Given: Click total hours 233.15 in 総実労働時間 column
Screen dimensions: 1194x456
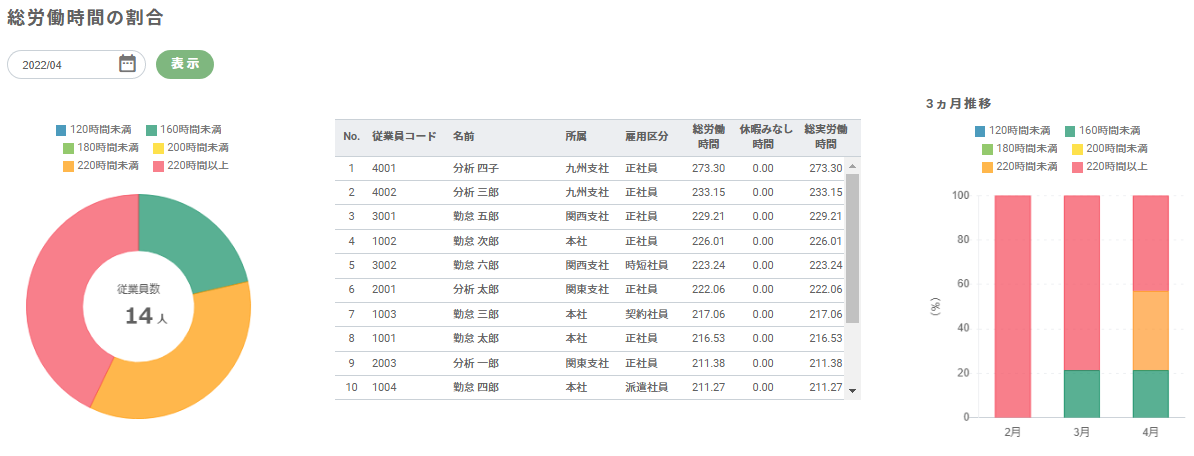Looking at the screenshot, I should pos(825,193).
